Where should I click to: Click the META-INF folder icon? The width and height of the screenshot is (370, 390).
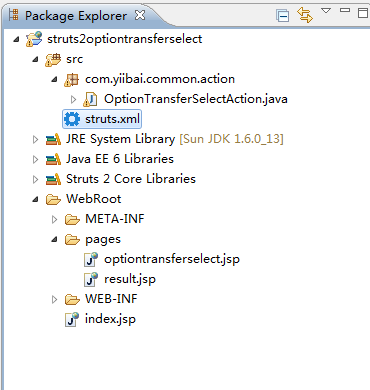click(72, 220)
